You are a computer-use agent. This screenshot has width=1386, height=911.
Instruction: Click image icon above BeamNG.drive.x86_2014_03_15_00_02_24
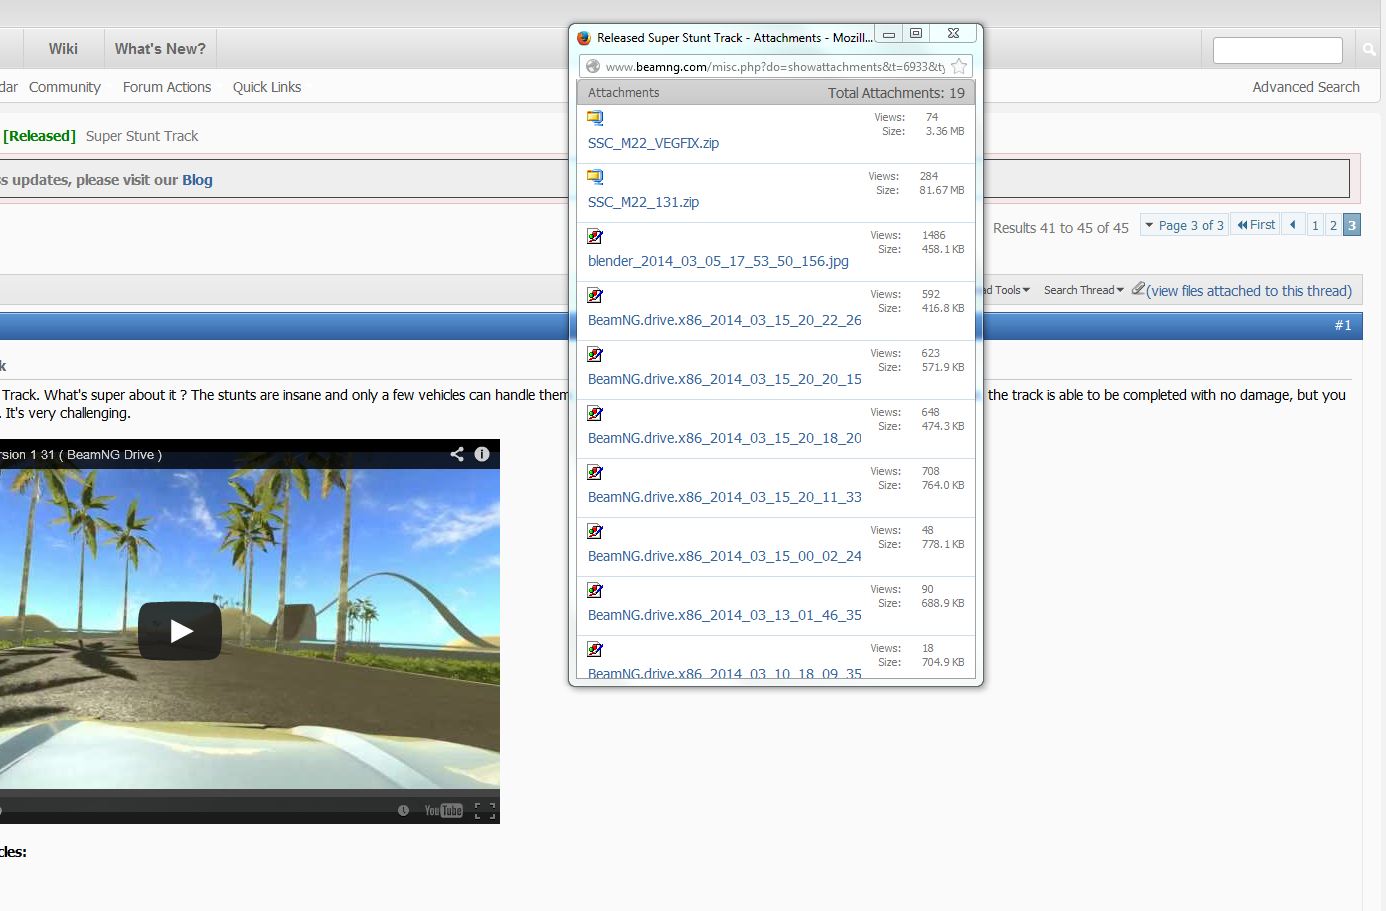[595, 531]
